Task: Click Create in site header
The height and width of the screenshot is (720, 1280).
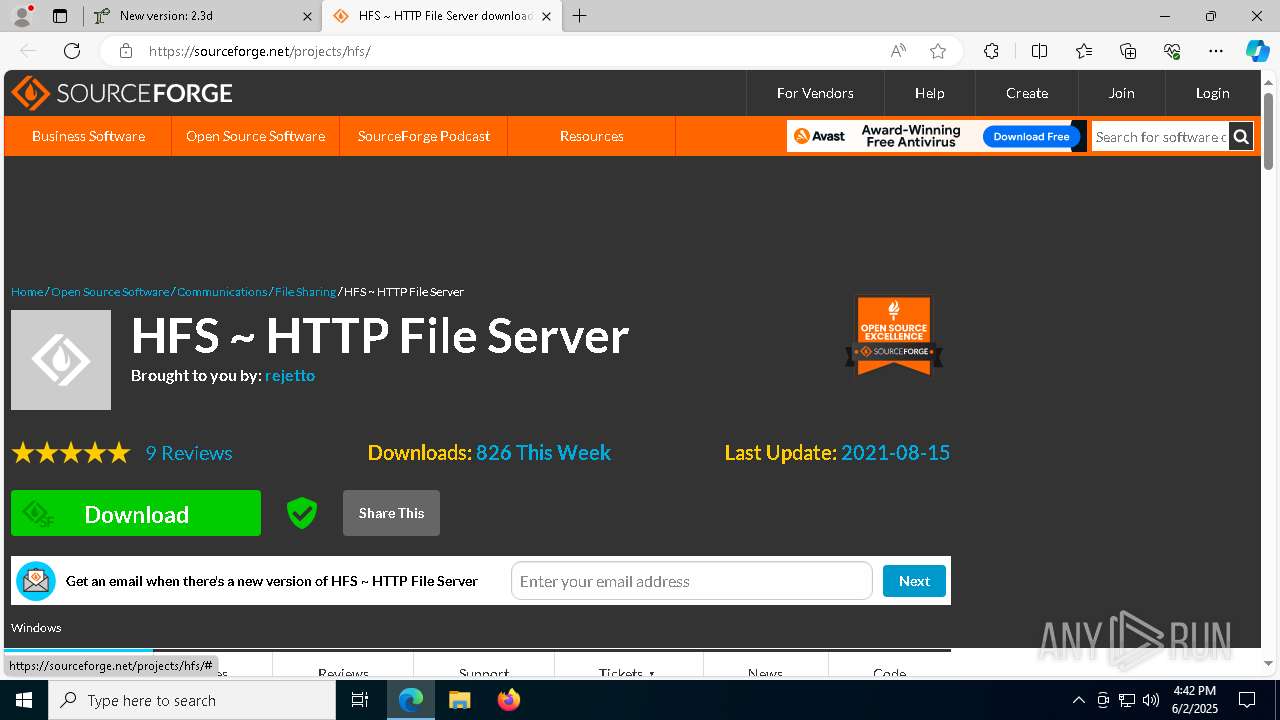Action: [x=1027, y=93]
